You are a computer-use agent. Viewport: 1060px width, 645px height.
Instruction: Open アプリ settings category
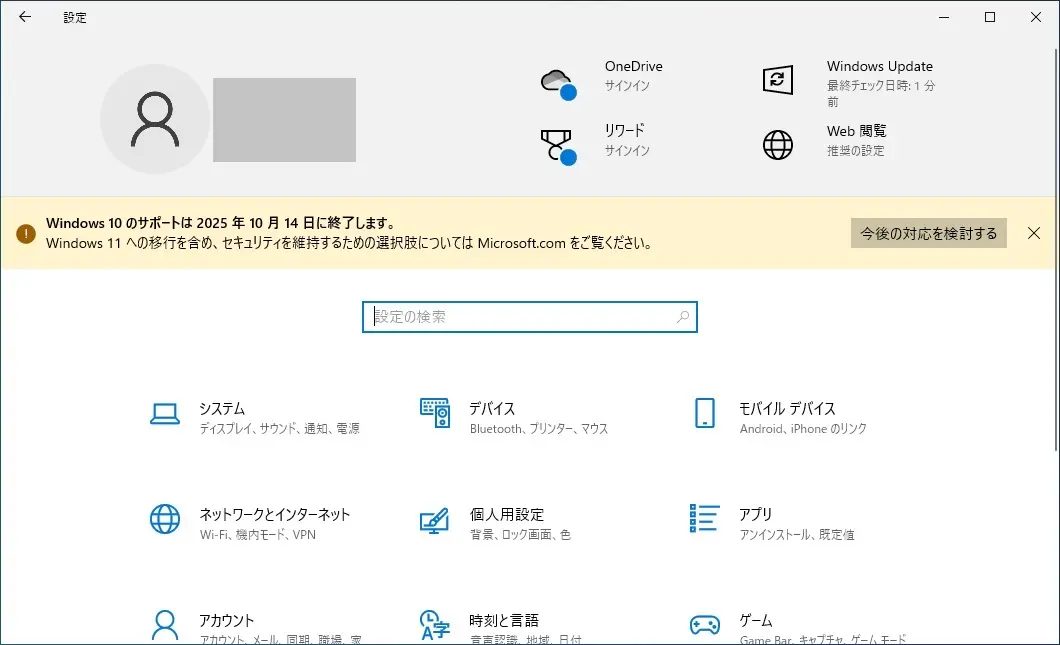click(x=772, y=523)
